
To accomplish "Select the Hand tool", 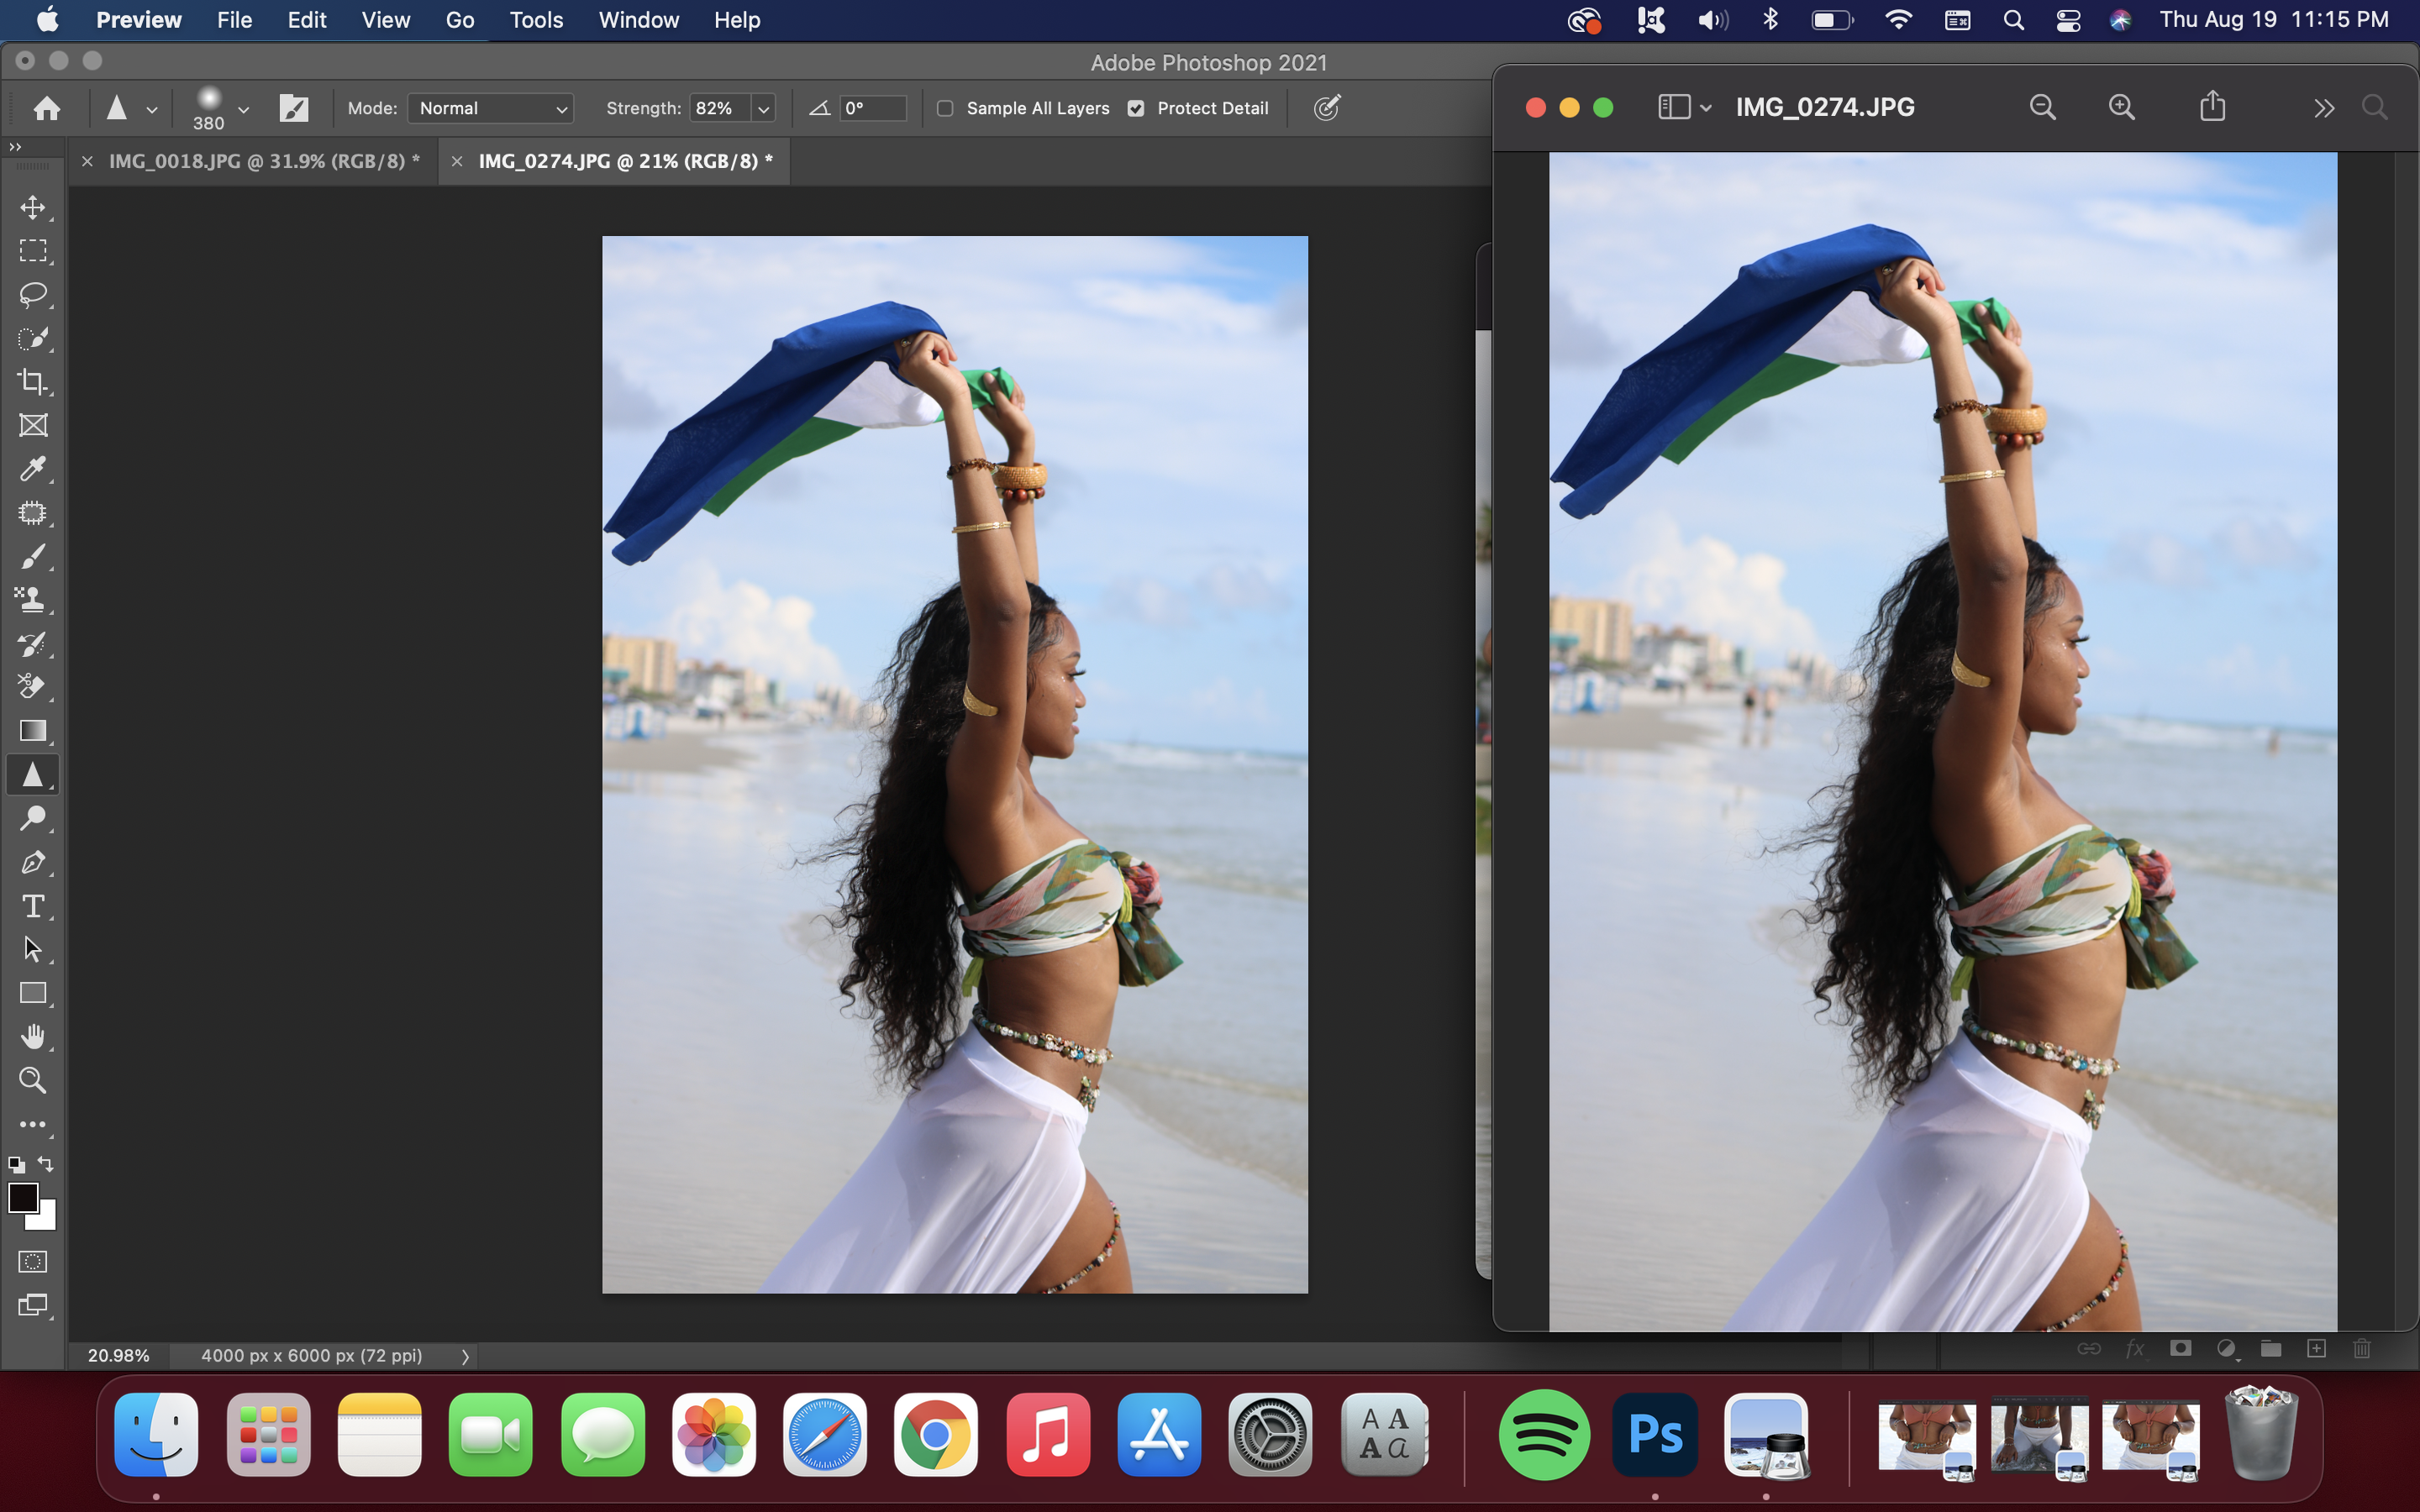I will [32, 1037].
